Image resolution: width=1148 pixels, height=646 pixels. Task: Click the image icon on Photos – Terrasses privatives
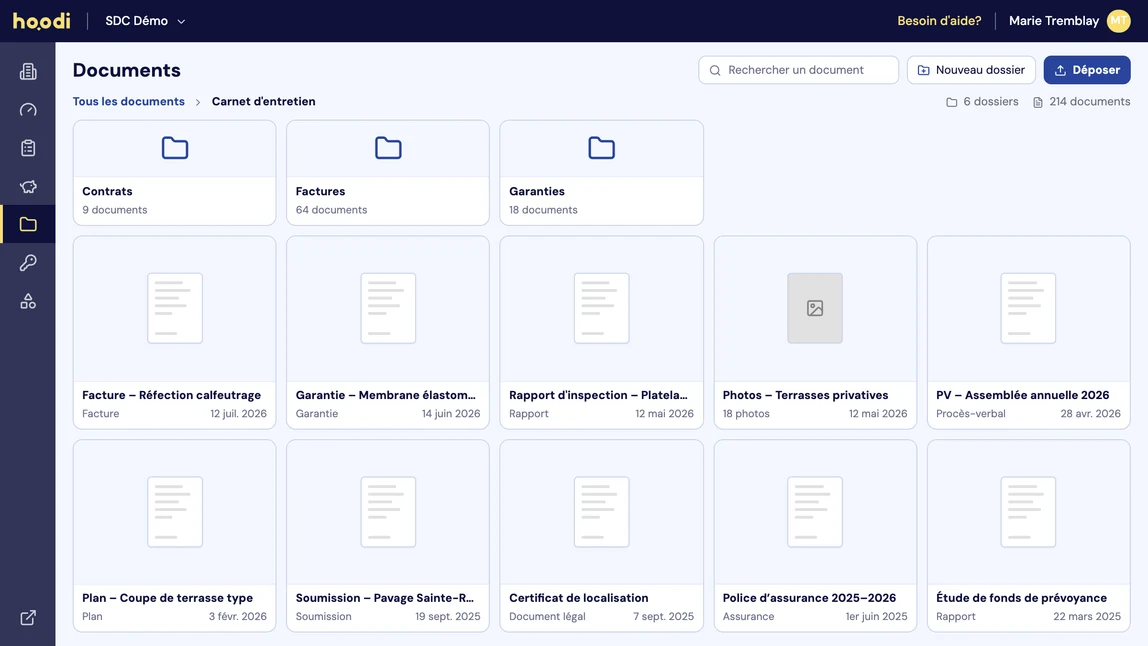815,308
